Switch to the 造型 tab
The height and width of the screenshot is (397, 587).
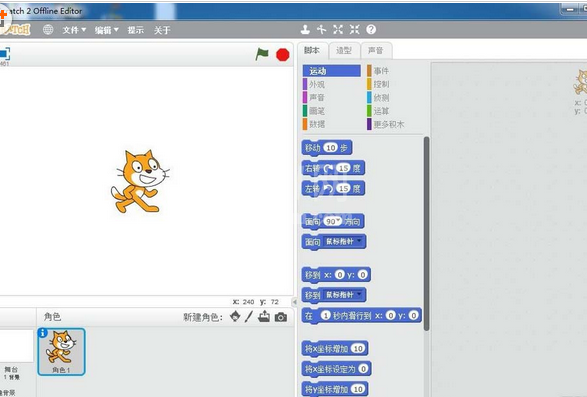click(x=344, y=51)
